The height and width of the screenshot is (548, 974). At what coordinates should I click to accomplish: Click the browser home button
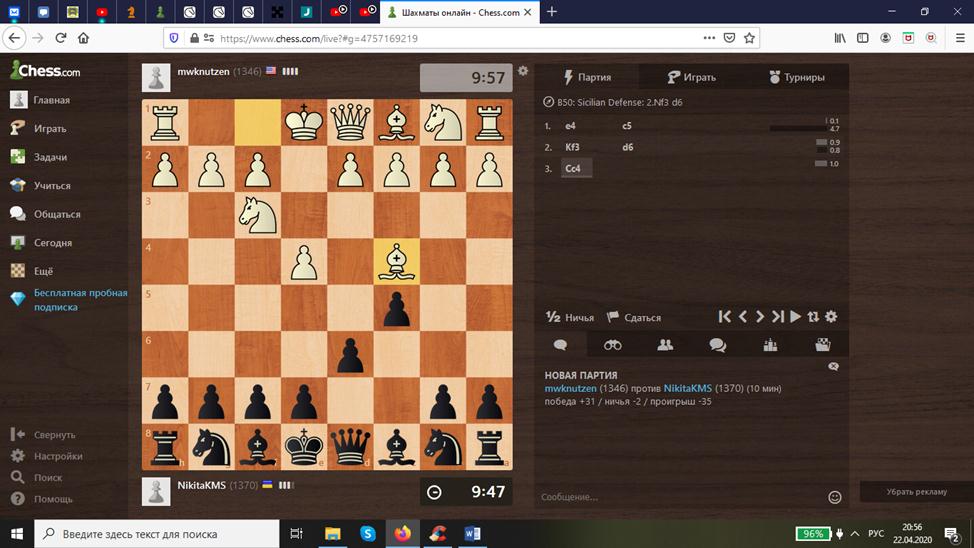click(x=83, y=38)
